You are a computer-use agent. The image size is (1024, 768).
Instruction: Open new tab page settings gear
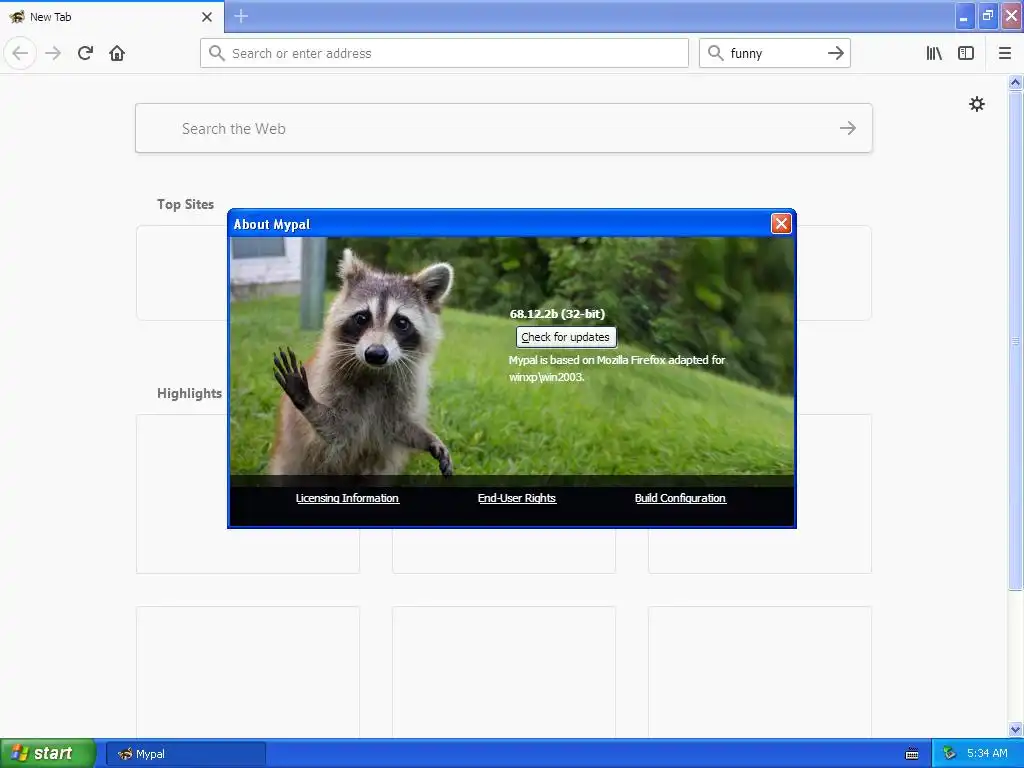976,104
